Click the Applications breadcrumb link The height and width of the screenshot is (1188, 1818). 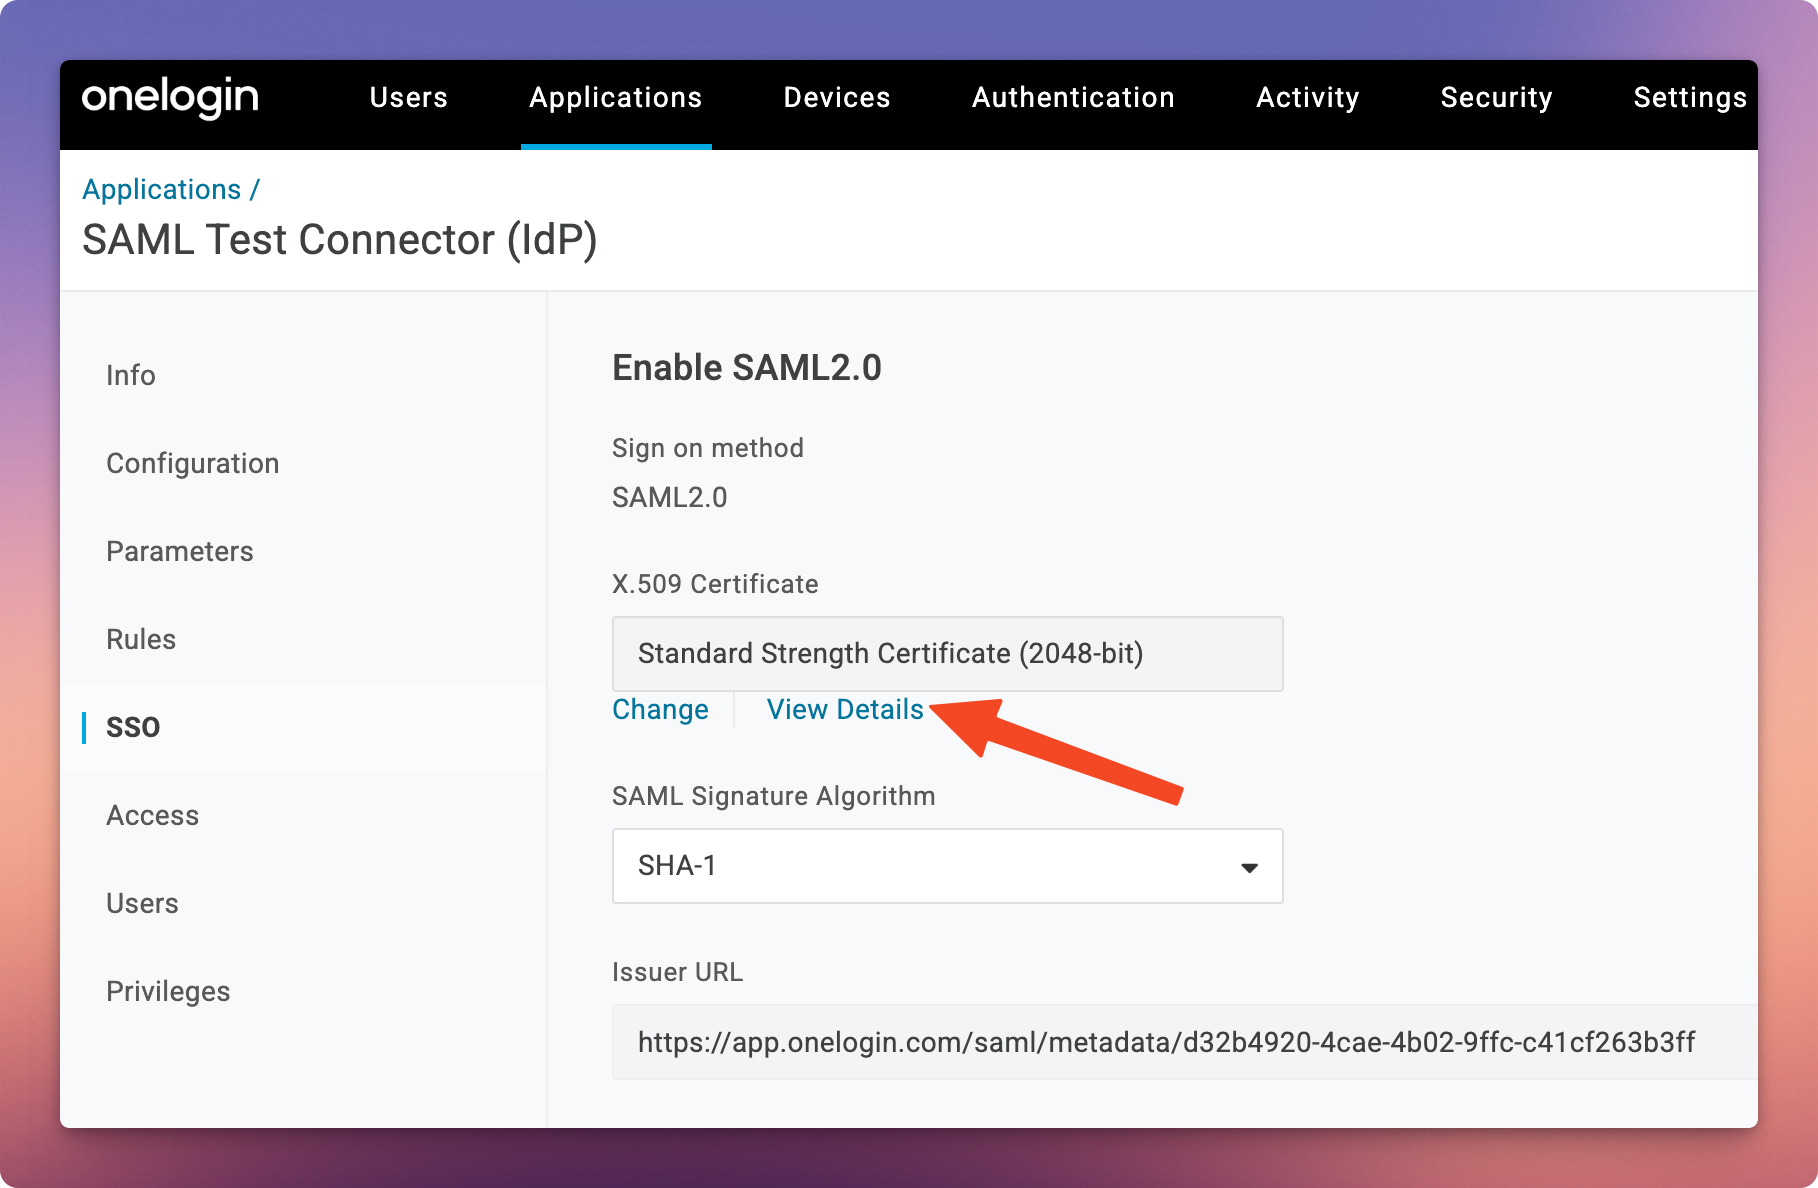point(162,189)
